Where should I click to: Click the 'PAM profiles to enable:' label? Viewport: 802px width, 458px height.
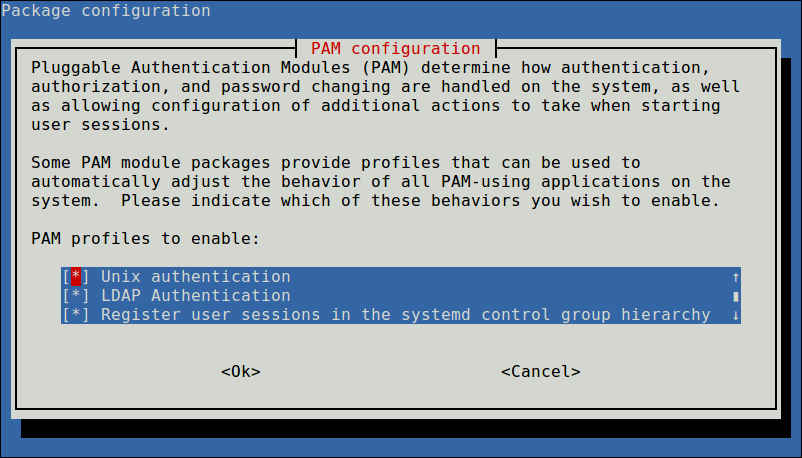tap(145, 239)
